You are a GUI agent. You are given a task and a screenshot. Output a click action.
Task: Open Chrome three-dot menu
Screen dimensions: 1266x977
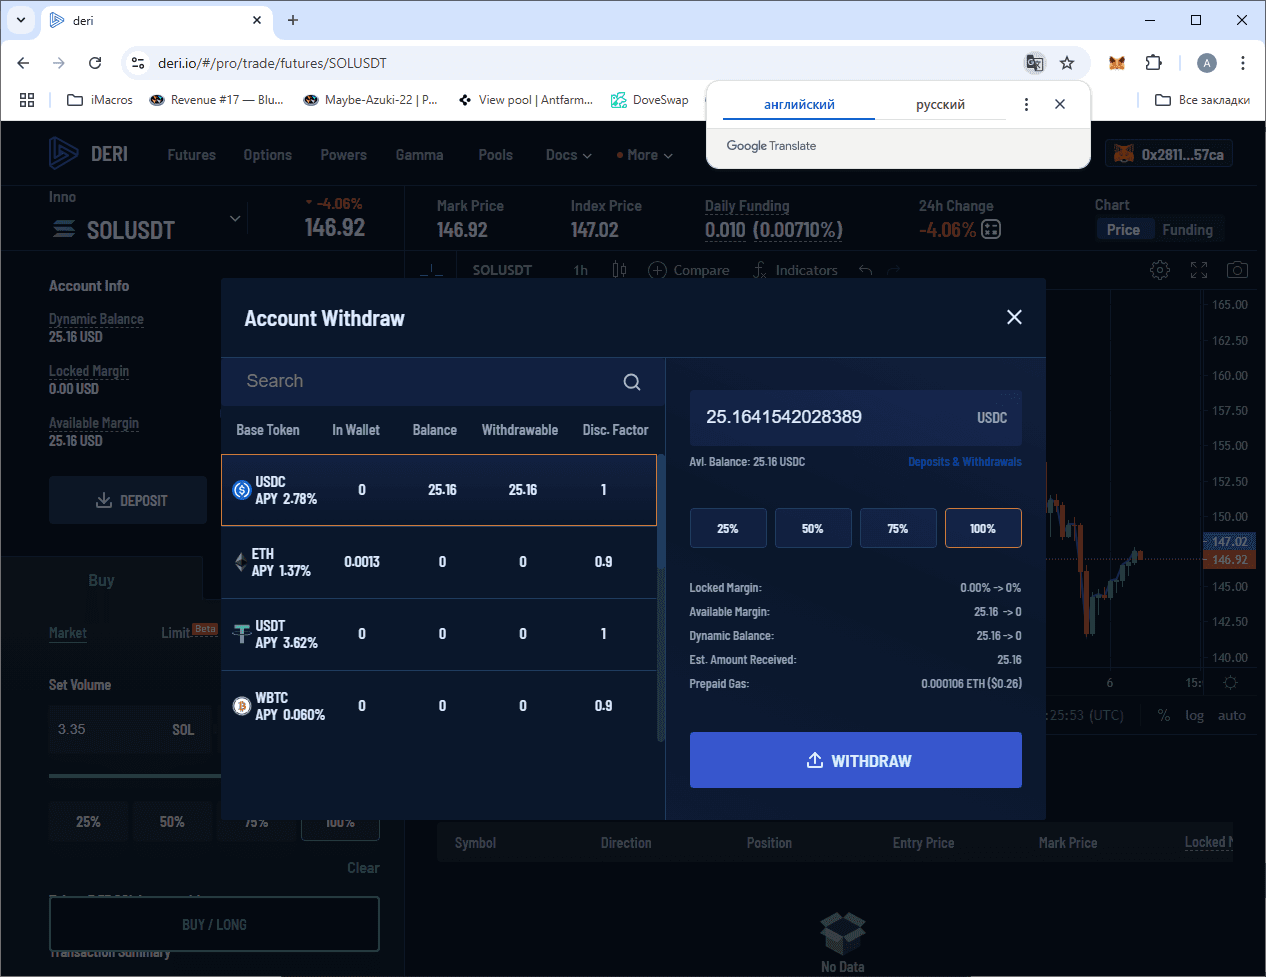[x=1243, y=63]
